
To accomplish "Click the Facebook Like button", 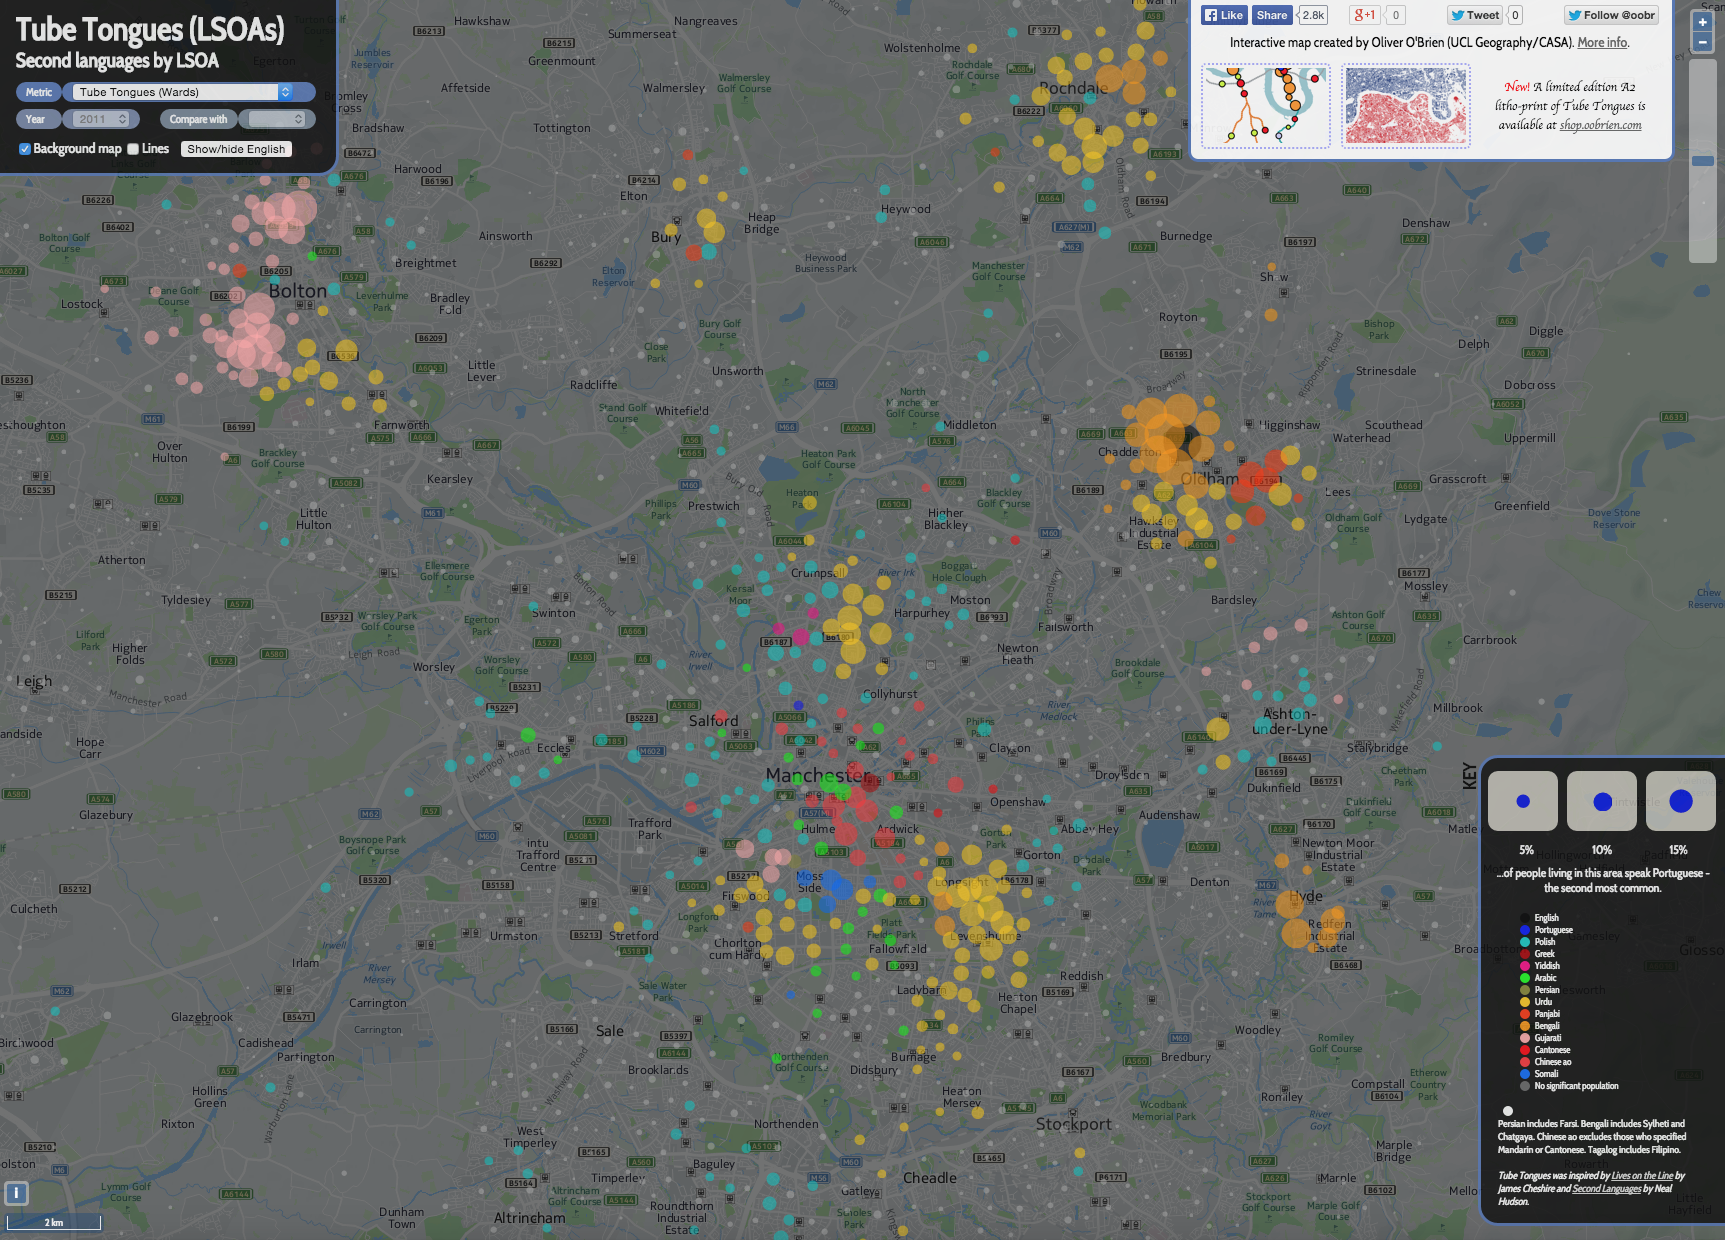I will [x=1224, y=15].
